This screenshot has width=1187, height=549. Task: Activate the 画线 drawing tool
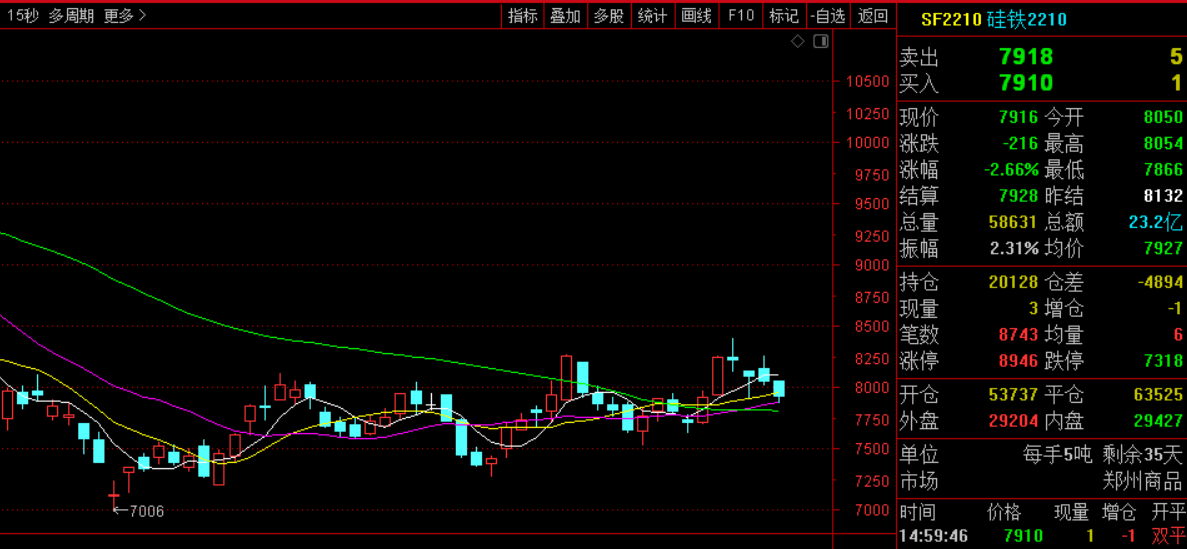point(696,15)
